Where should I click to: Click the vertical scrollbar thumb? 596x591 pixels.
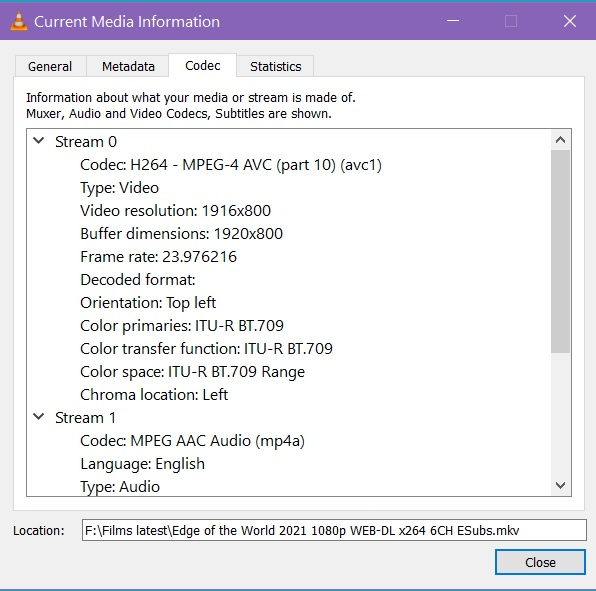point(560,251)
